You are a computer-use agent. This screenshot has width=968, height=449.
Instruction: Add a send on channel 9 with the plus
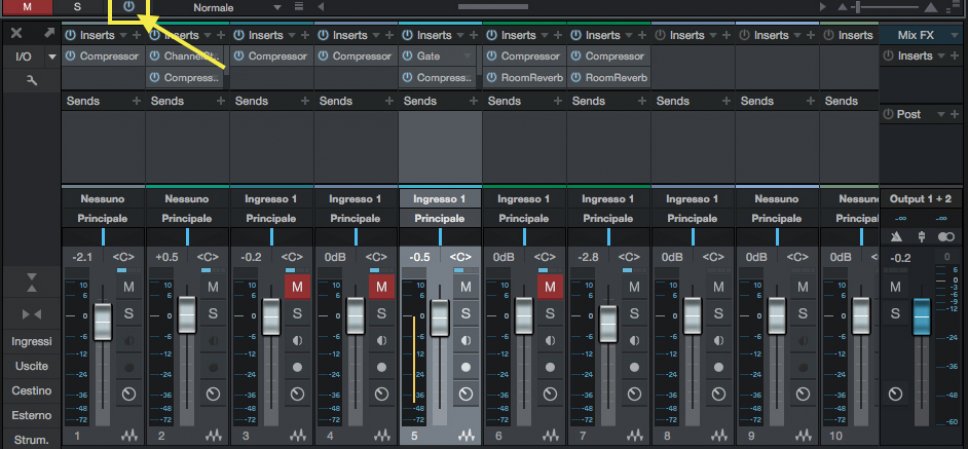811,101
